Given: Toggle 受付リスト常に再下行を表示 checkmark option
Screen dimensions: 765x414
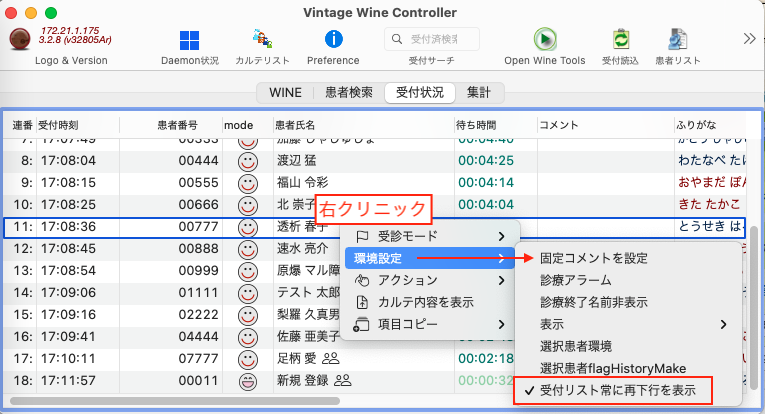Looking at the screenshot, I should (x=611, y=389).
